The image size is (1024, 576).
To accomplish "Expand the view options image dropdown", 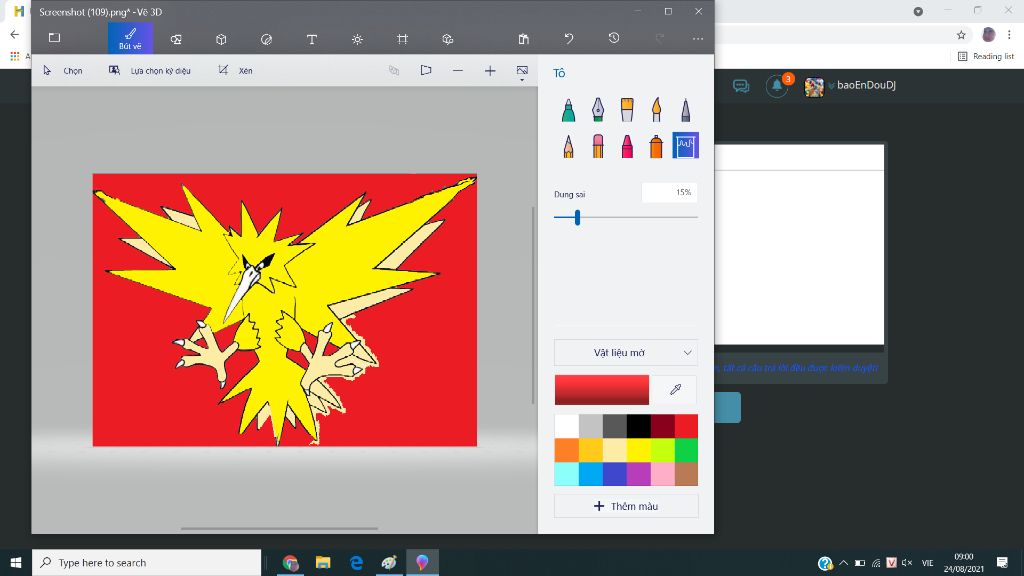I will [x=522, y=72].
